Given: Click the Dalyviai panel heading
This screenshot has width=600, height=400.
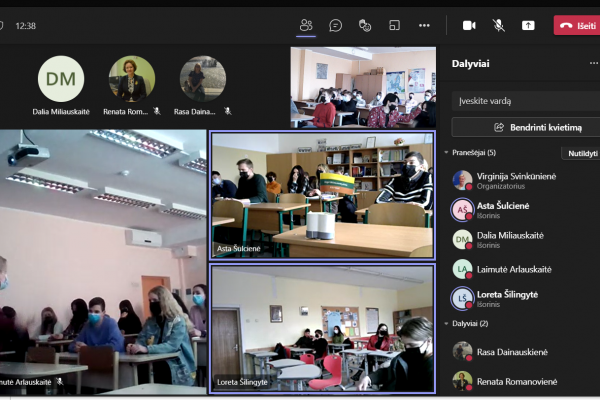Looking at the screenshot, I should 470,64.
